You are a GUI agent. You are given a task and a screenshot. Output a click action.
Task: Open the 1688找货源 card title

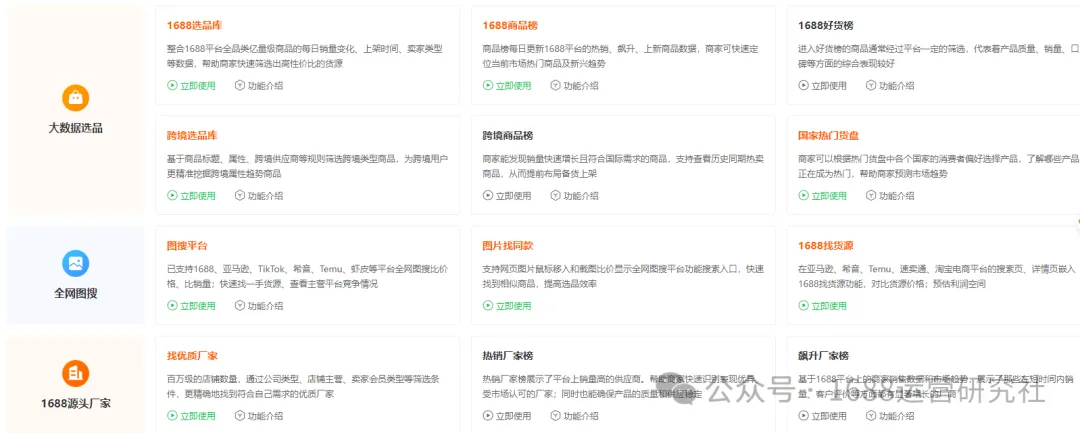[826, 246]
